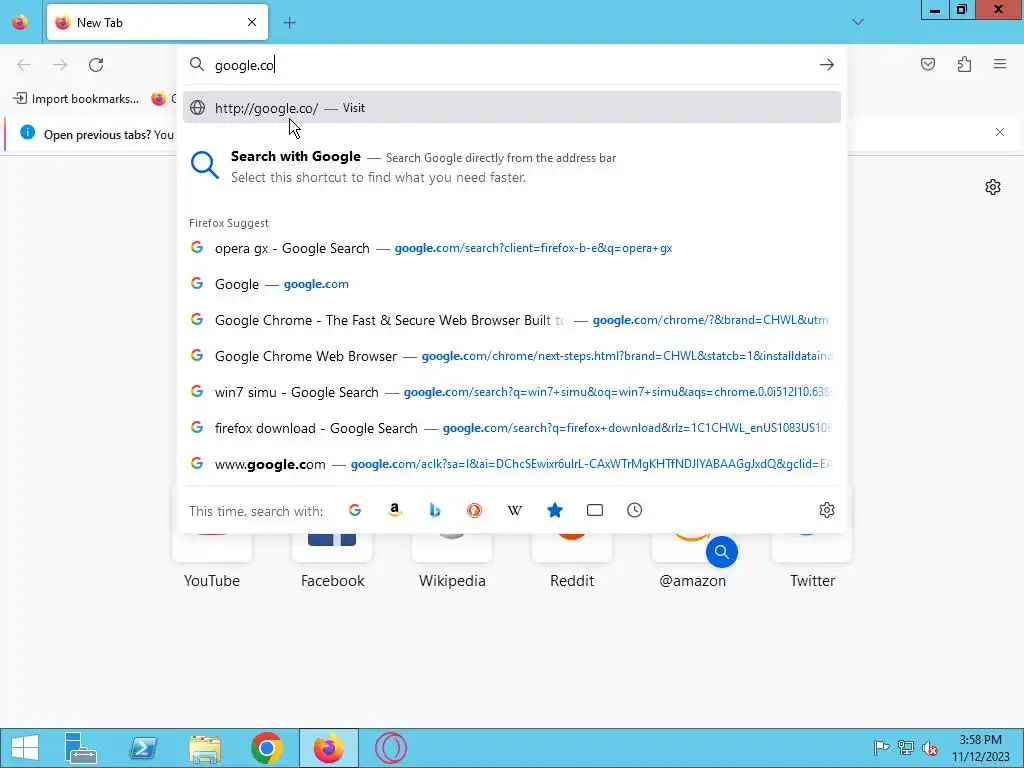This screenshot has width=1024, height=768.
Task: Open the list all tabs chevron
Action: pos(857,22)
